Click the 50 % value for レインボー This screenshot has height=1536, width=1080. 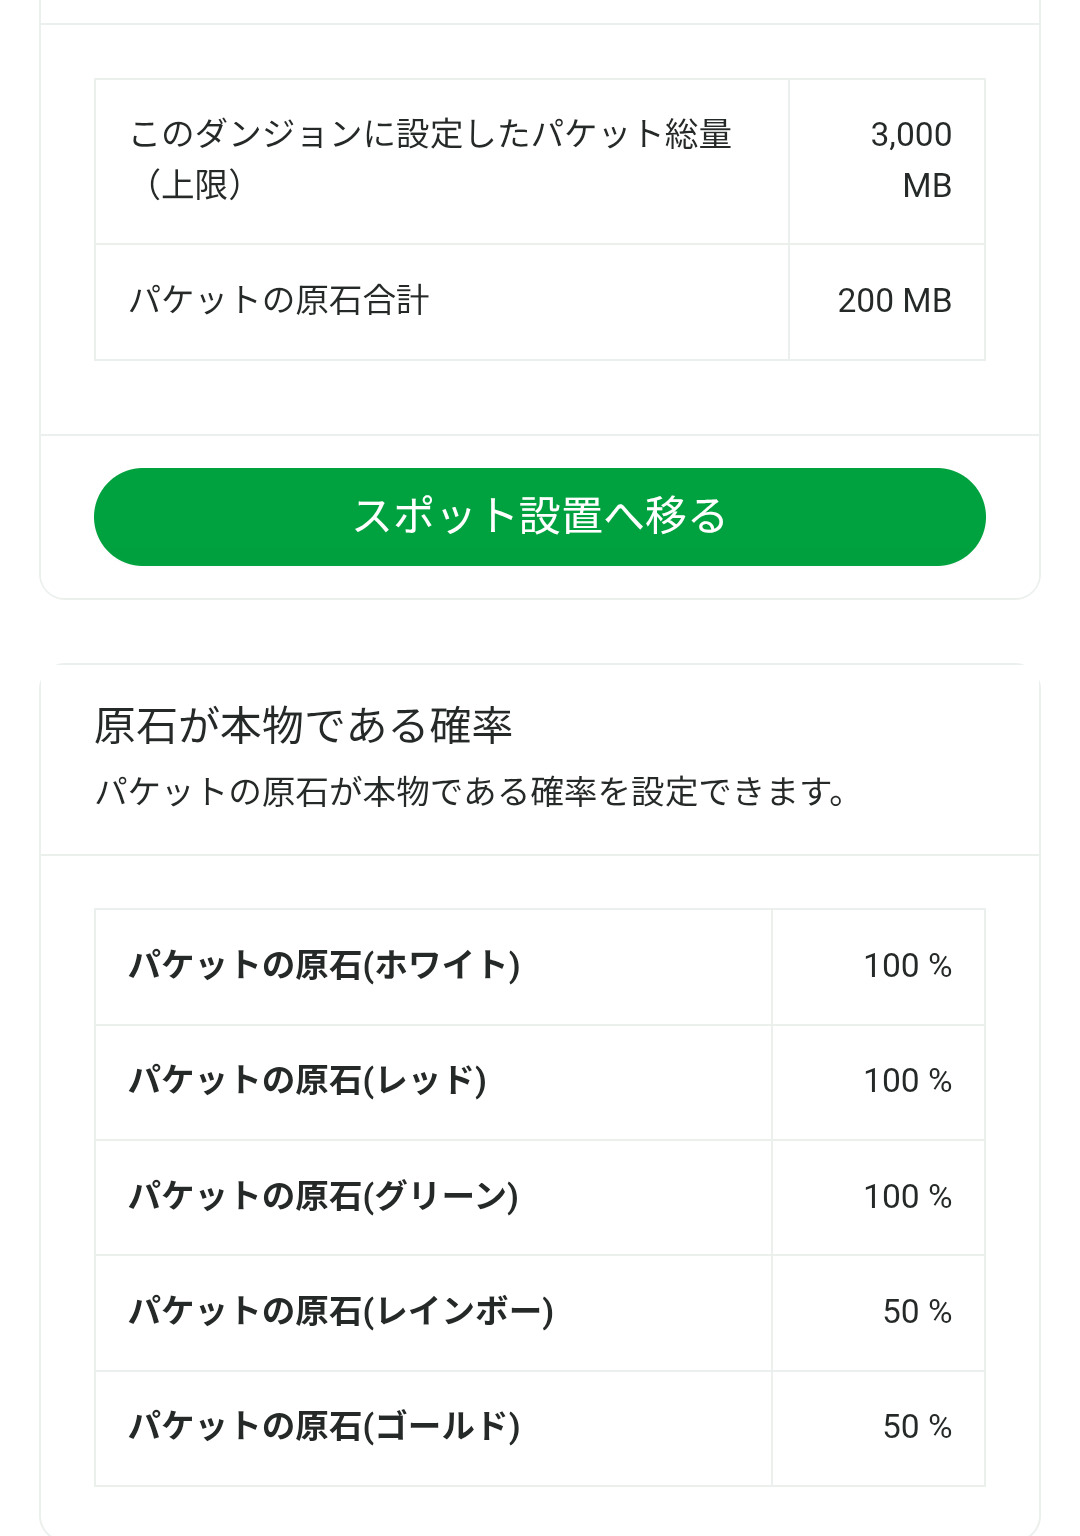[x=917, y=1312]
